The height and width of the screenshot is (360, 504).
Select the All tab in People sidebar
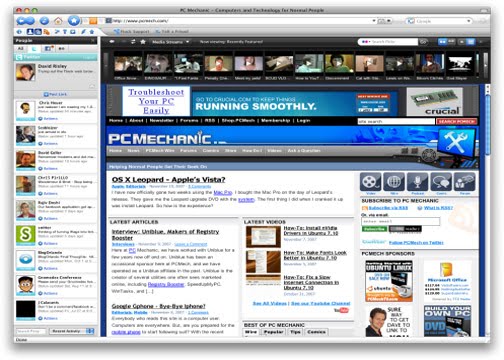tap(21, 49)
